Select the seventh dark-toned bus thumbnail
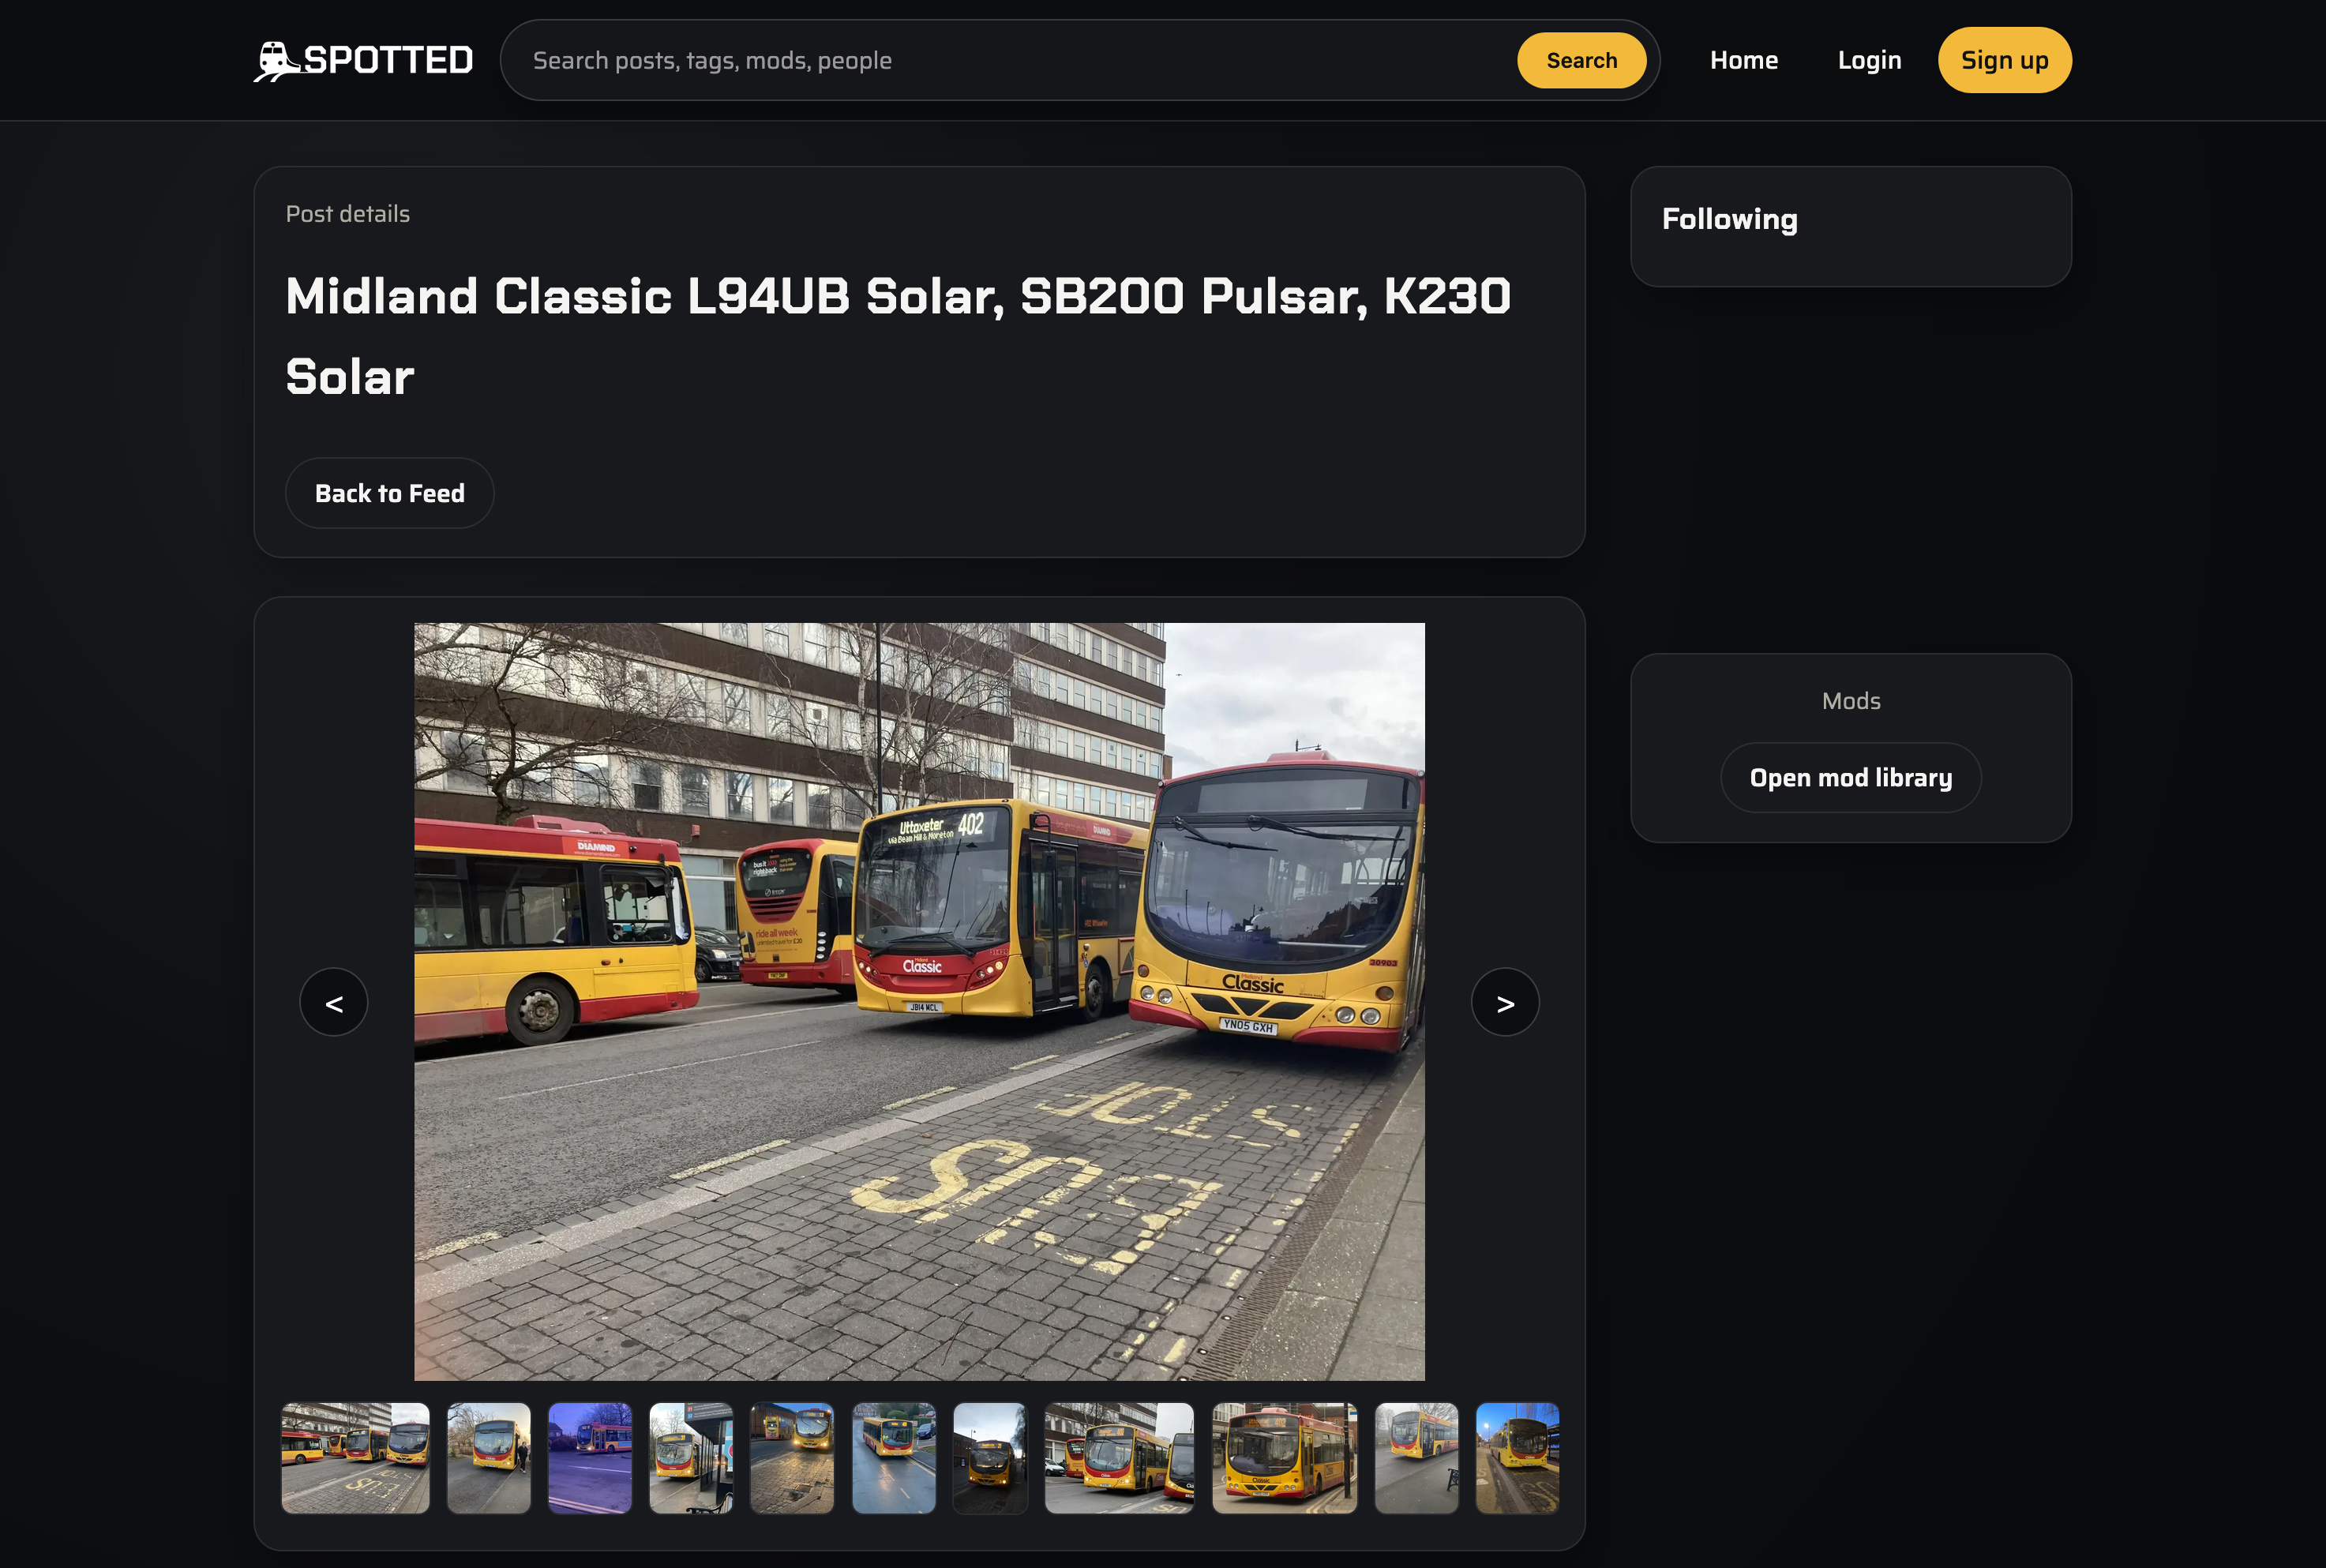Image resolution: width=2326 pixels, height=1568 pixels. click(990, 1457)
